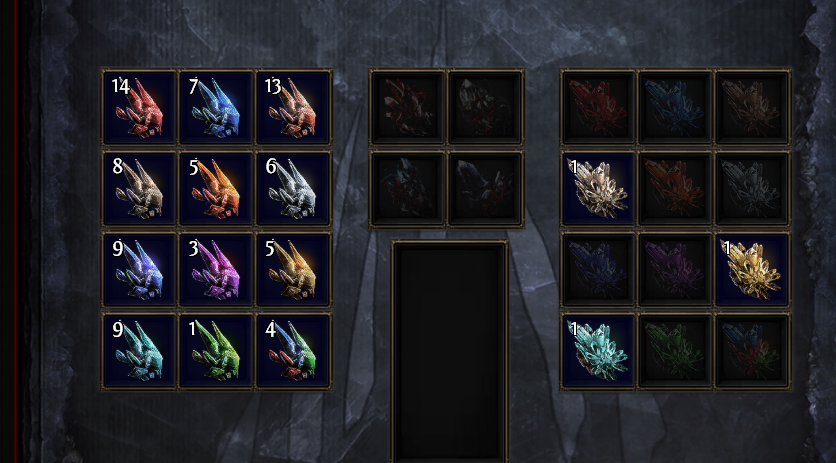Select the red crystal stack of 14
This screenshot has height=463, width=836.
[140, 107]
